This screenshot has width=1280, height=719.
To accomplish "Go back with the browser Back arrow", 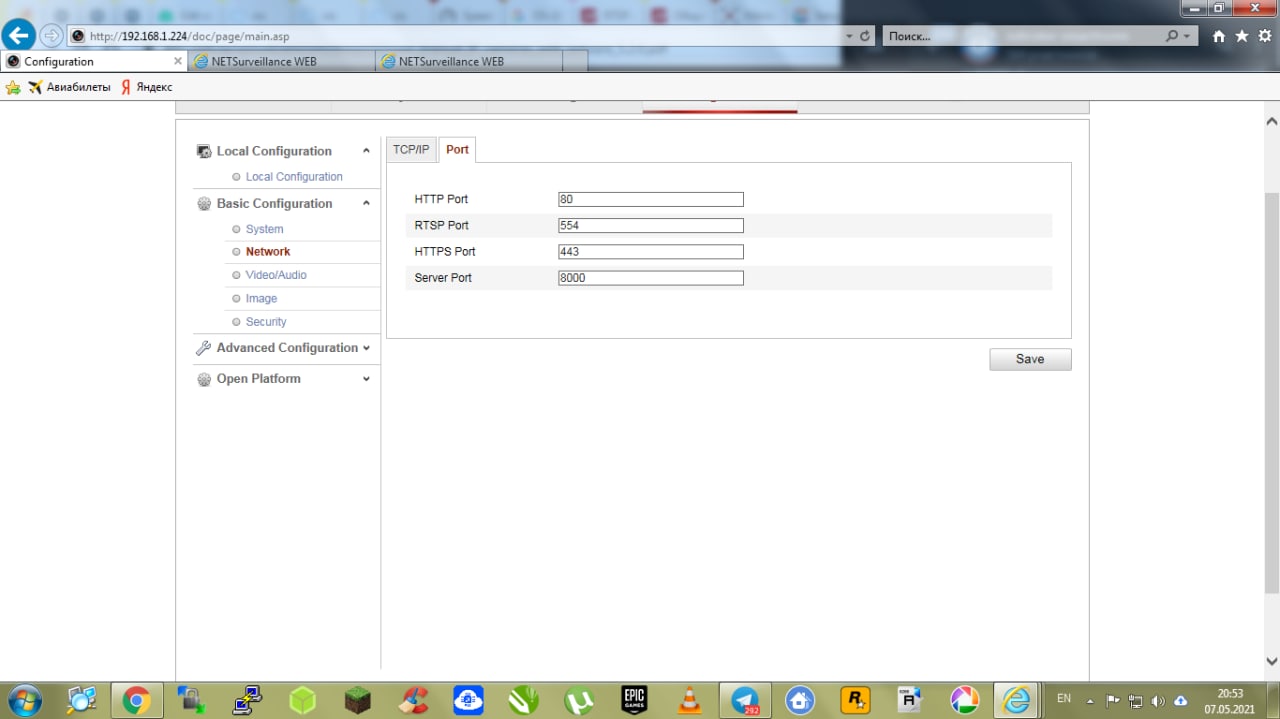I will point(18,35).
